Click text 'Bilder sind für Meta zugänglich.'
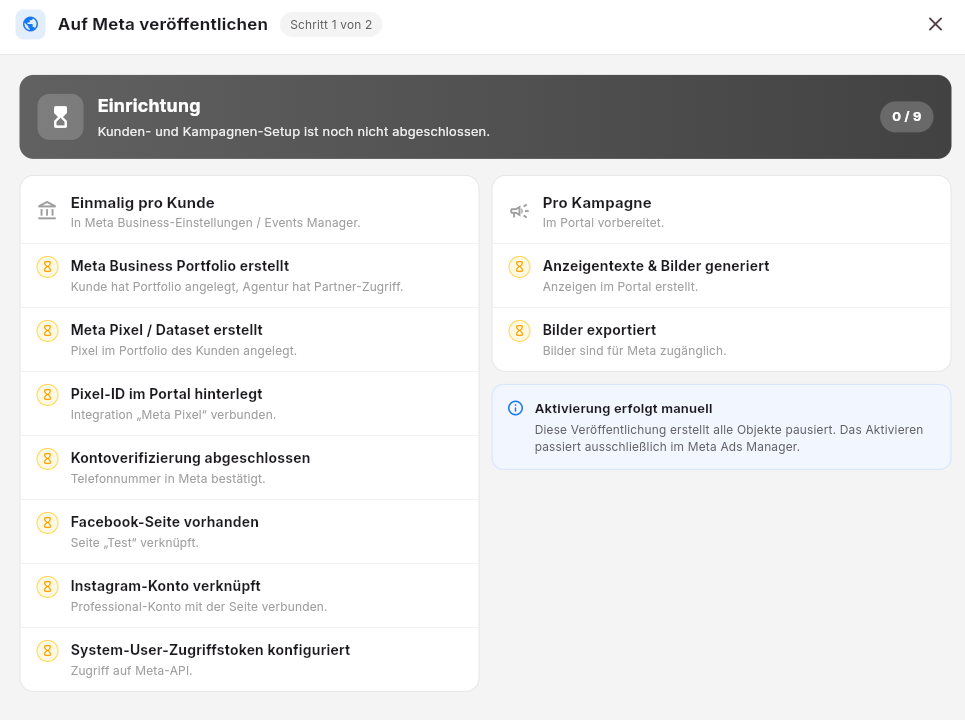 pyautogui.click(x=635, y=351)
